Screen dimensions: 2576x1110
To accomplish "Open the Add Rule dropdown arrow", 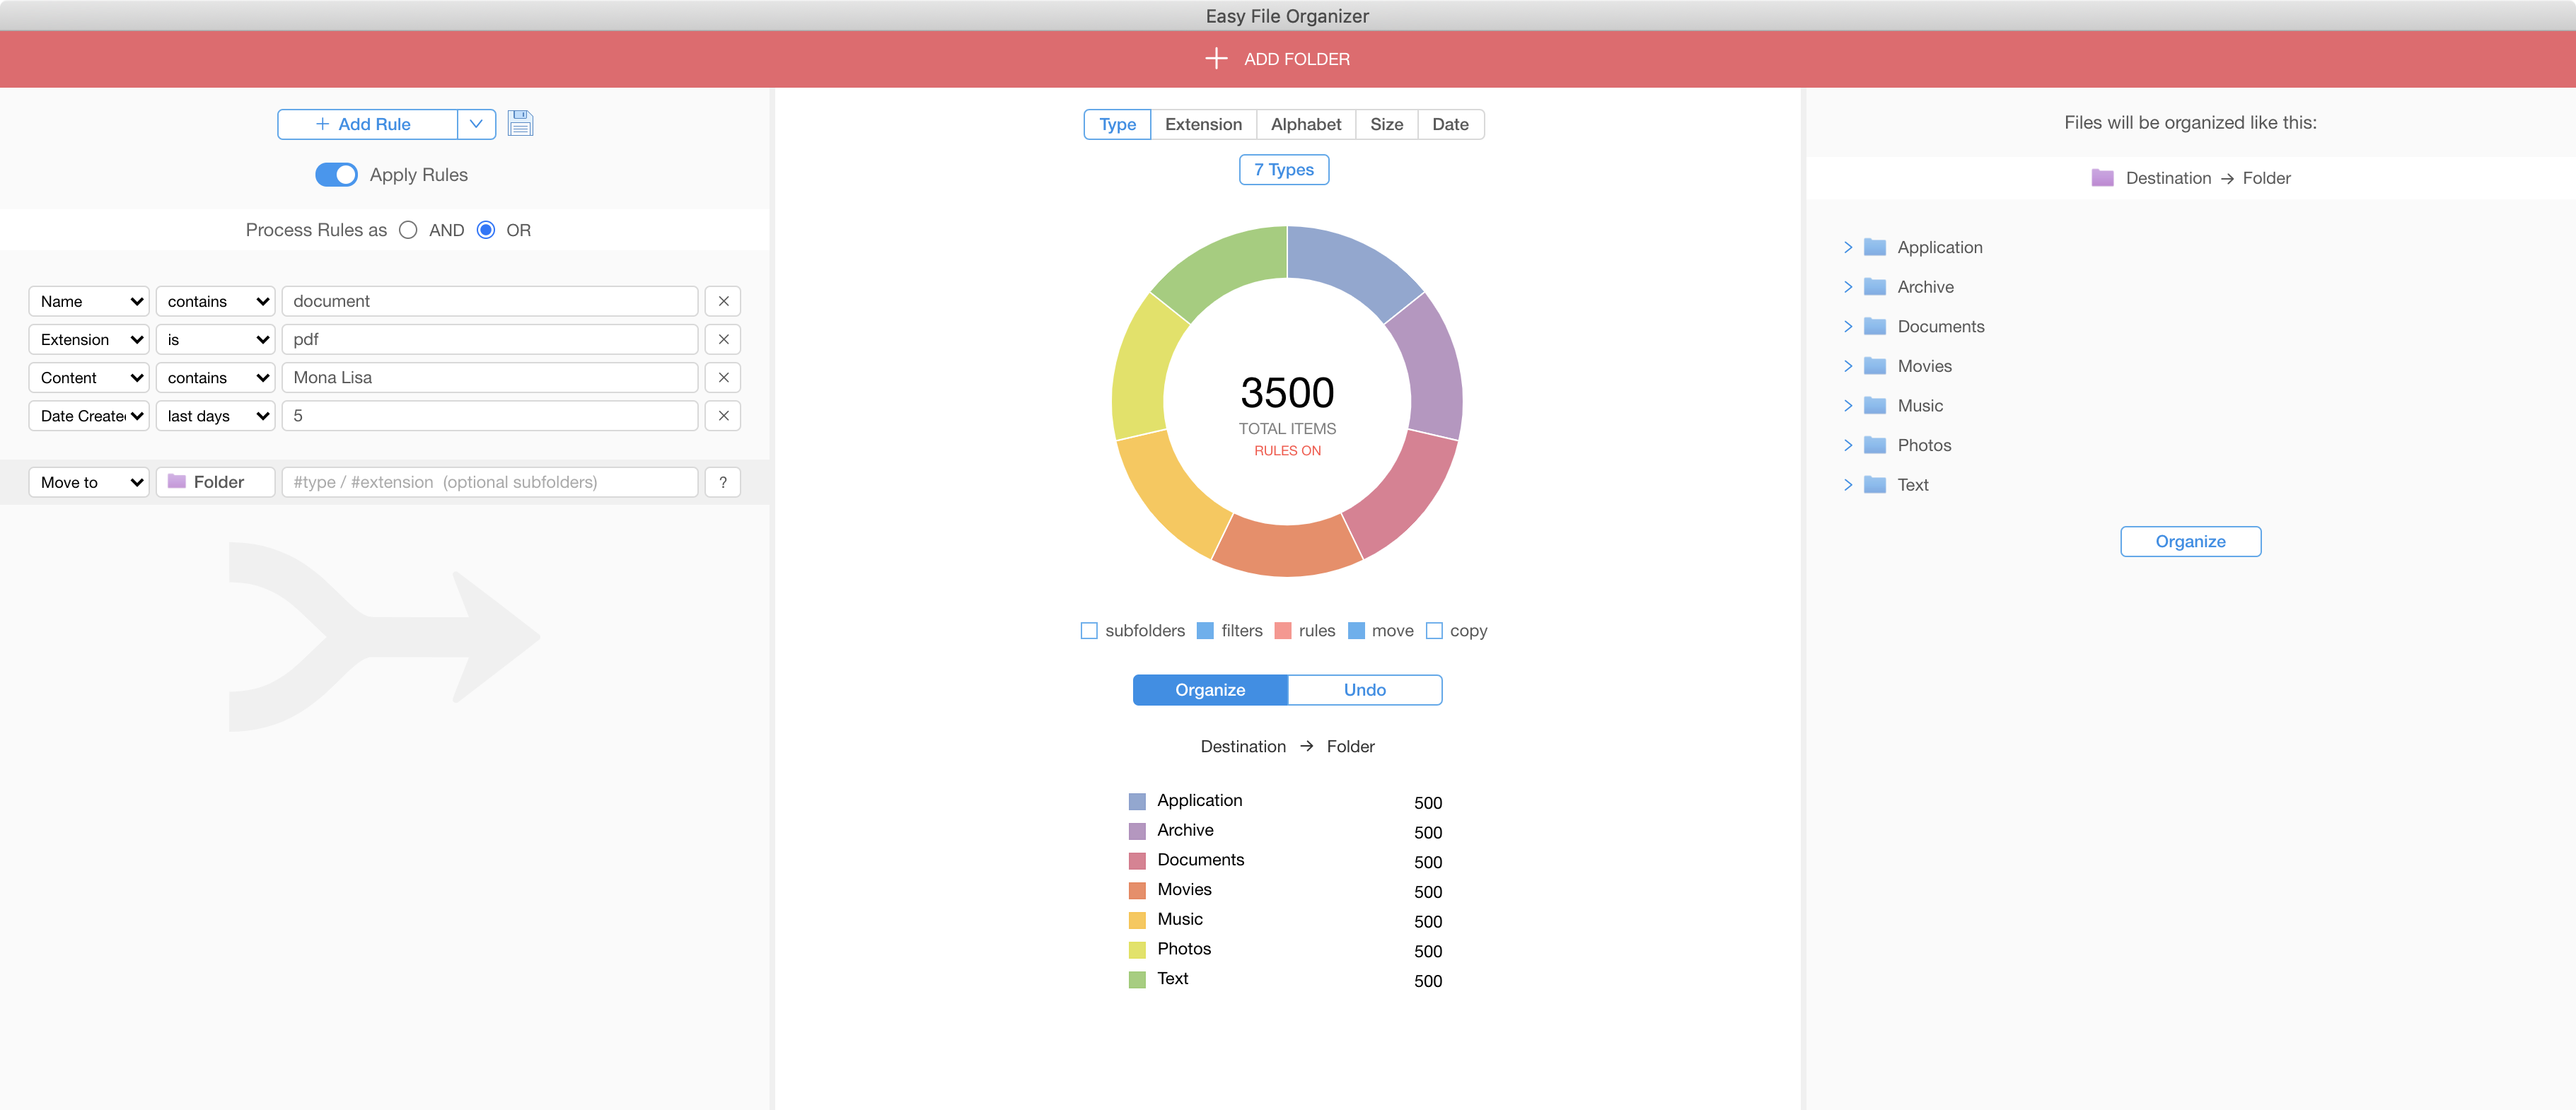I will tap(476, 124).
